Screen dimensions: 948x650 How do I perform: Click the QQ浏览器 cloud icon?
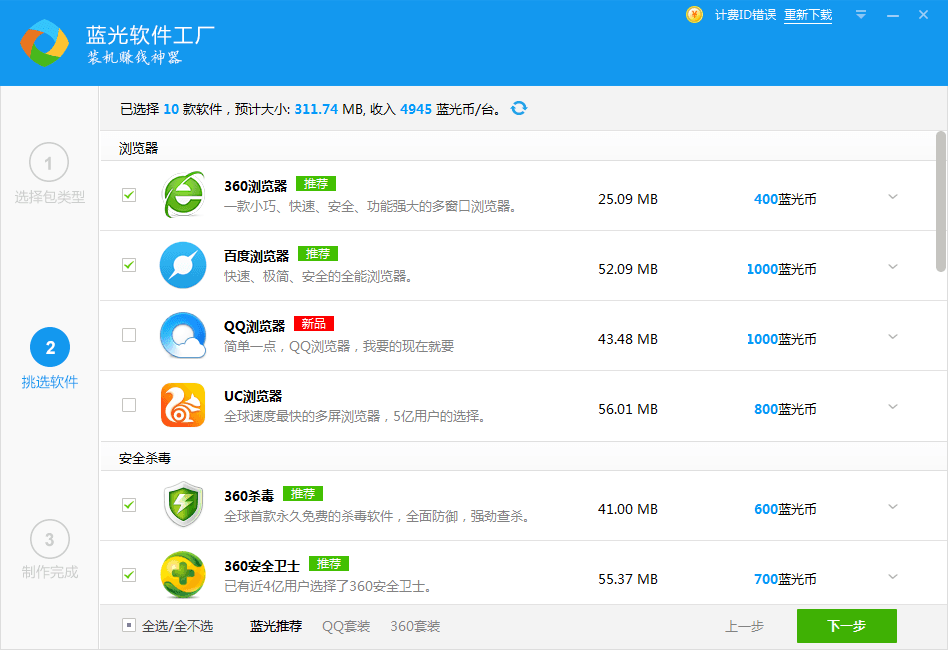183,336
